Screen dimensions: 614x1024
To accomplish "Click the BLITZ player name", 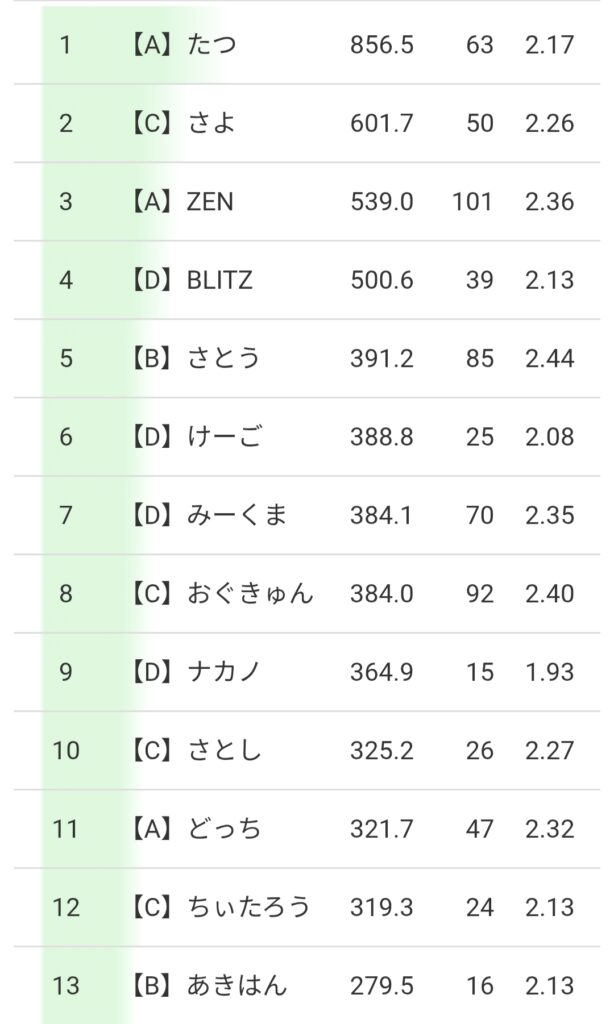I will 220,281.
